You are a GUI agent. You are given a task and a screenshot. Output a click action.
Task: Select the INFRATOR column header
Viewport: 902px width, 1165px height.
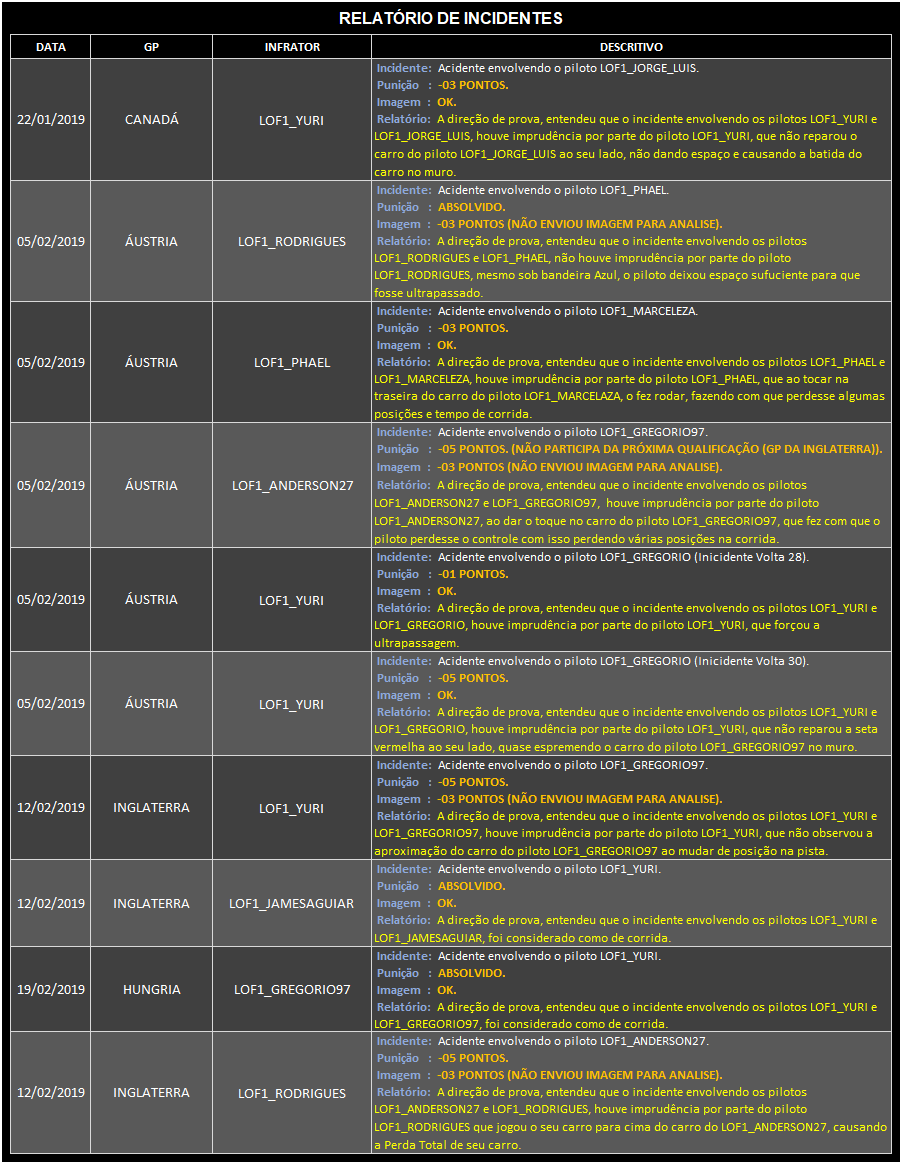point(292,47)
